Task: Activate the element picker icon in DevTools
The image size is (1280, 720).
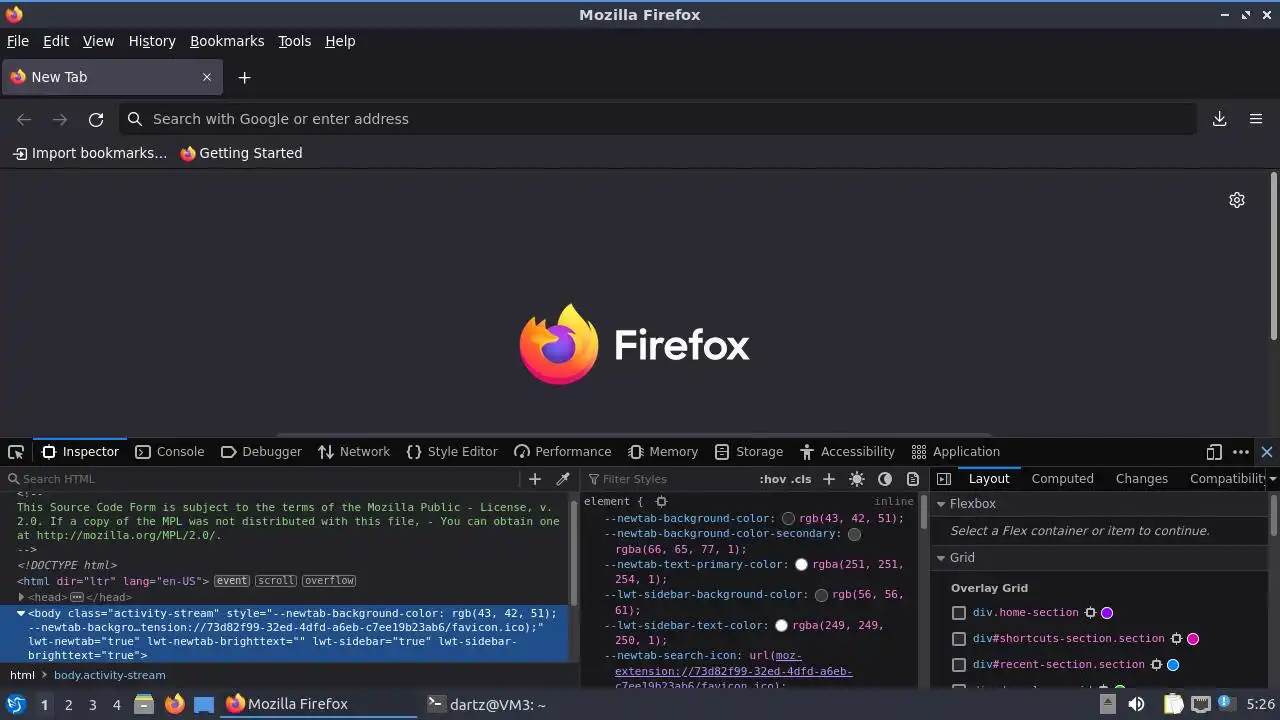Action: 16,452
